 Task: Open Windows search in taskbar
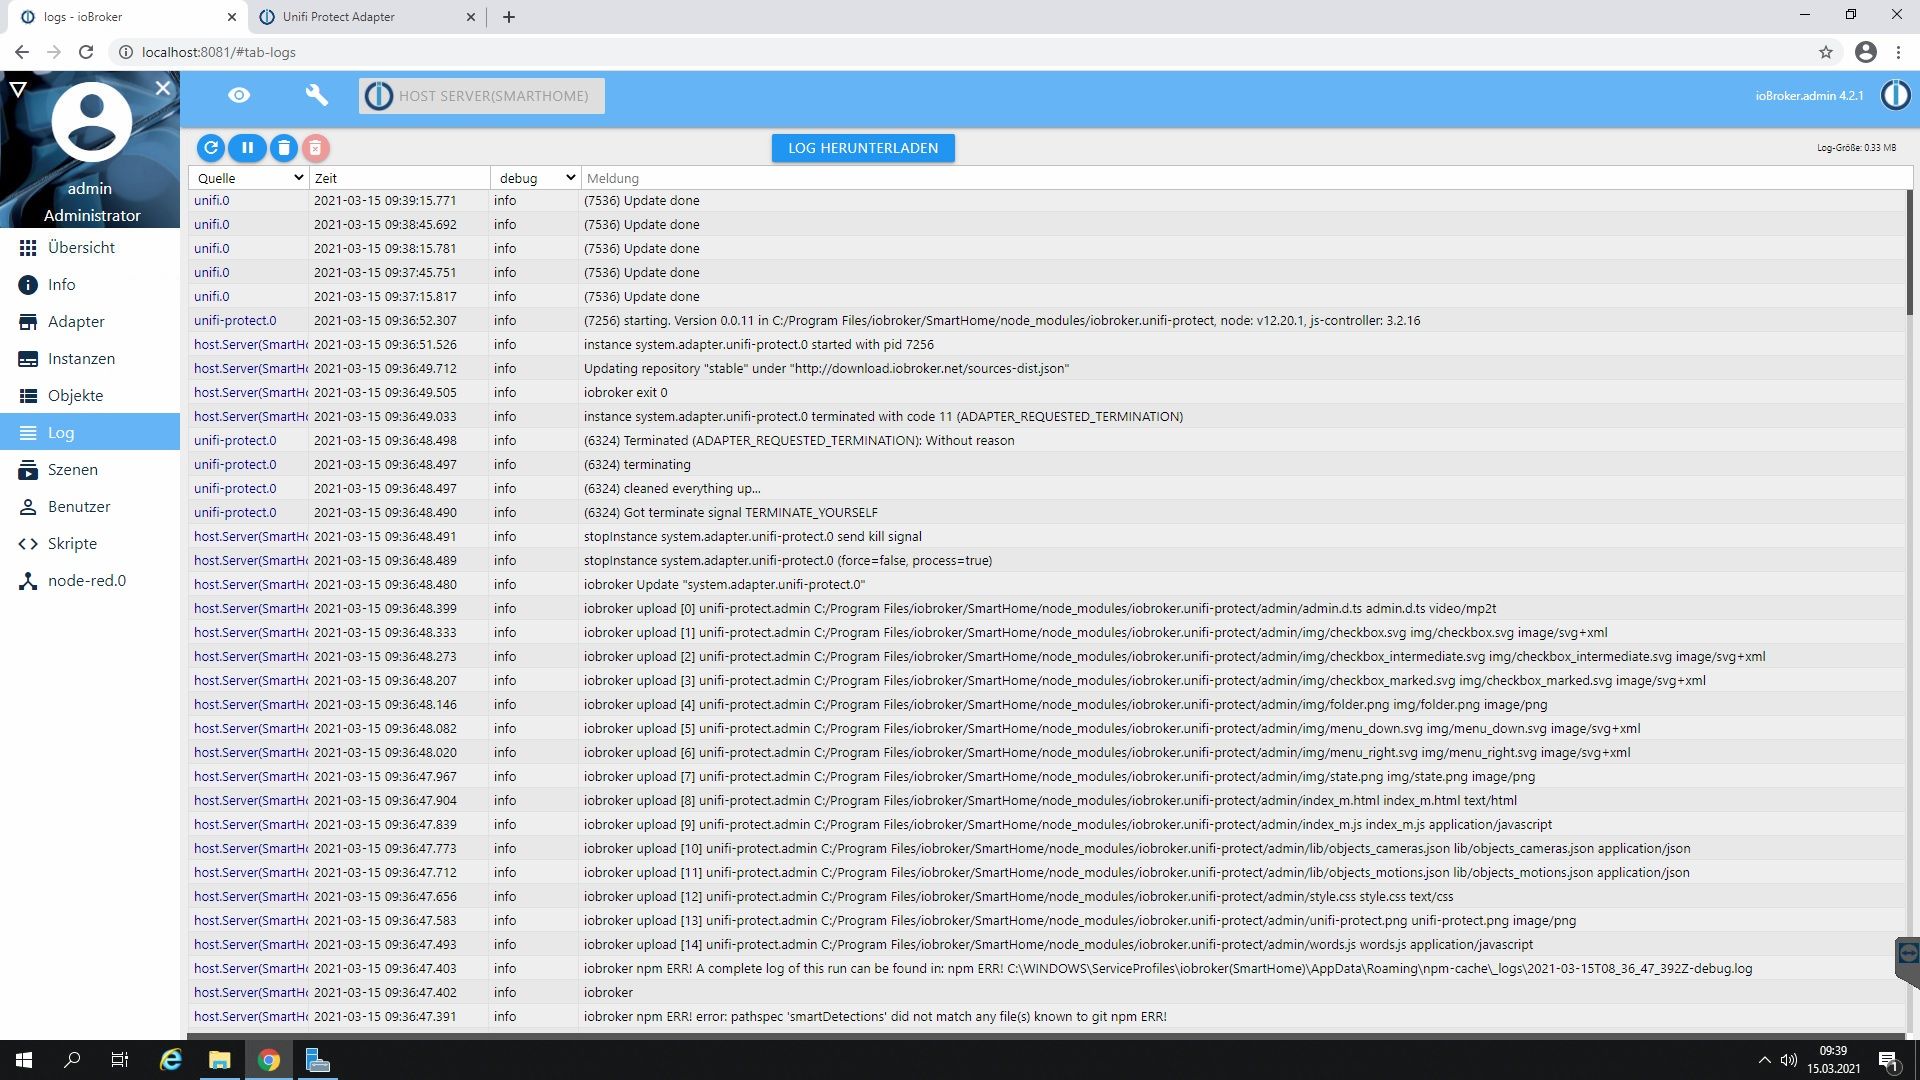pyautogui.click(x=72, y=1060)
